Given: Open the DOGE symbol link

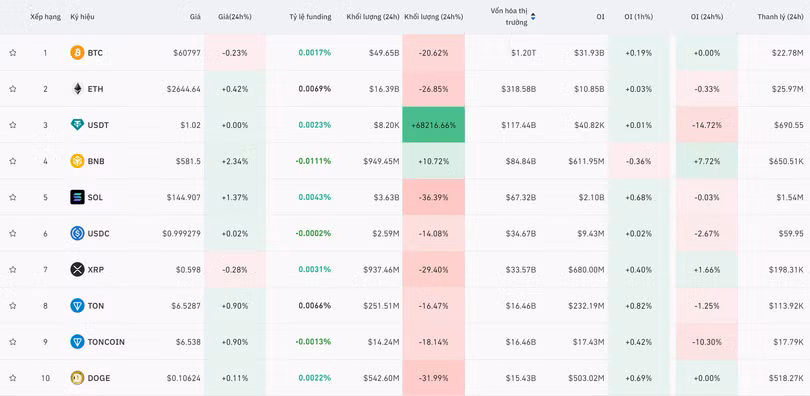Looking at the screenshot, I should pos(99,378).
